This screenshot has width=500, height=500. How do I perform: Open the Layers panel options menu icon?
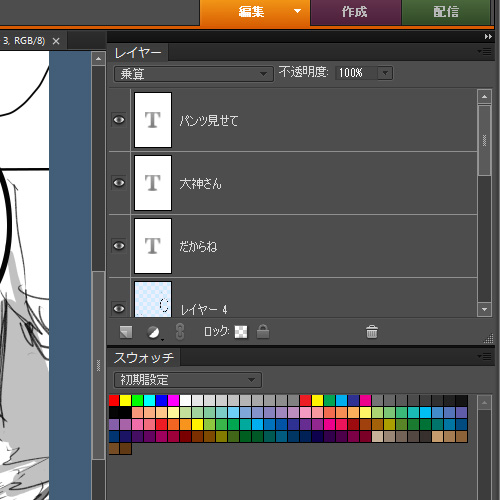click(485, 52)
